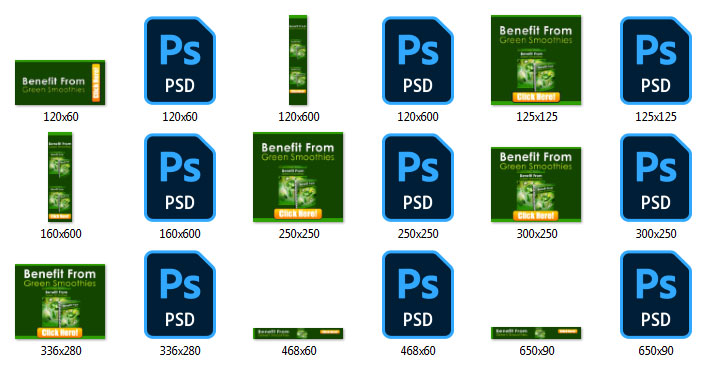This screenshot has height=374, width=709.
Task: Select the 160x600 PSD file icon
Action: tap(180, 177)
